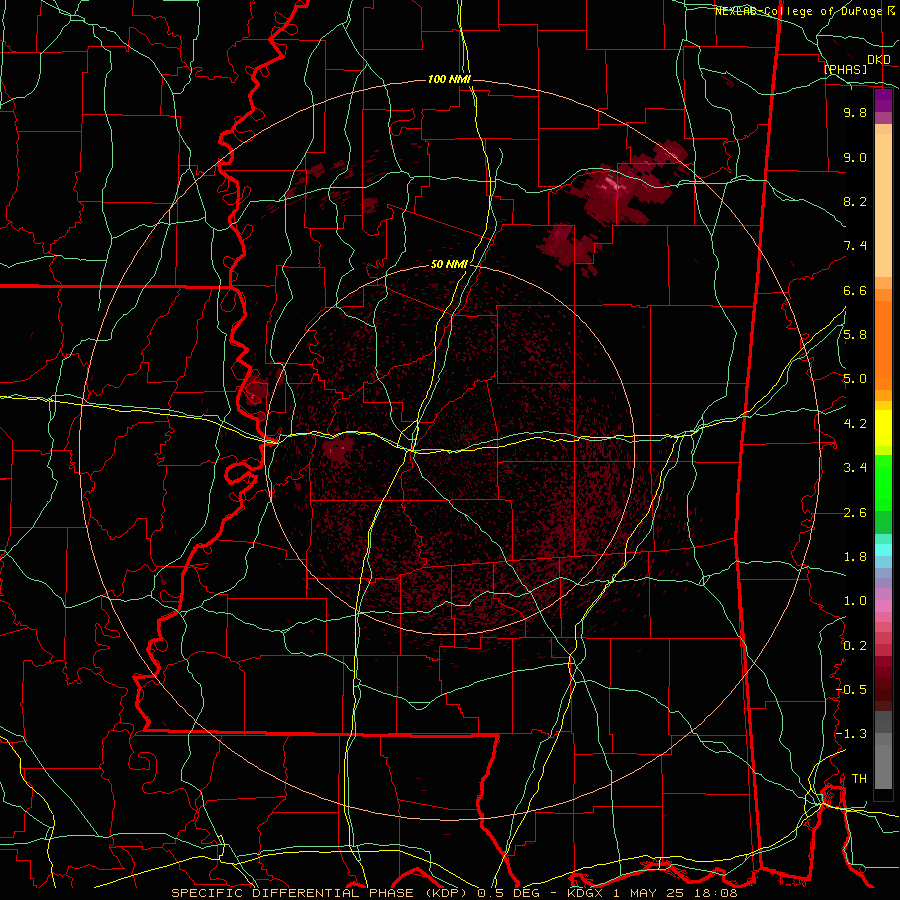Click the 9.0 scale value
Image resolution: width=900 pixels, height=900 pixels.
point(855,157)
